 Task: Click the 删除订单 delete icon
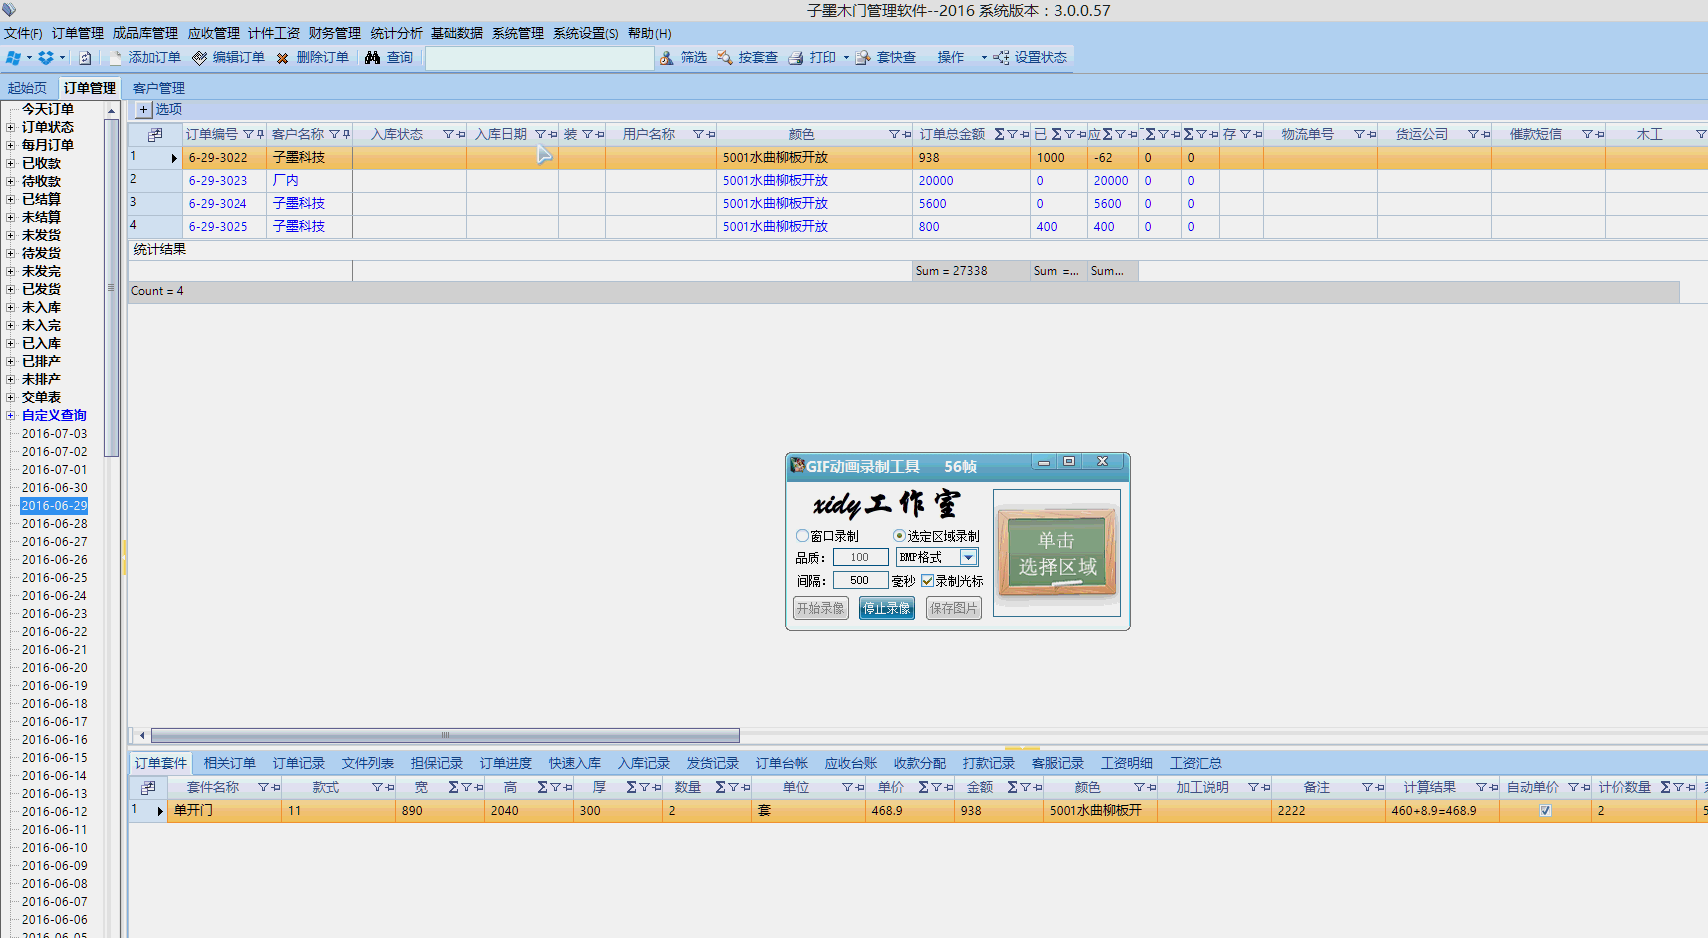283,58
